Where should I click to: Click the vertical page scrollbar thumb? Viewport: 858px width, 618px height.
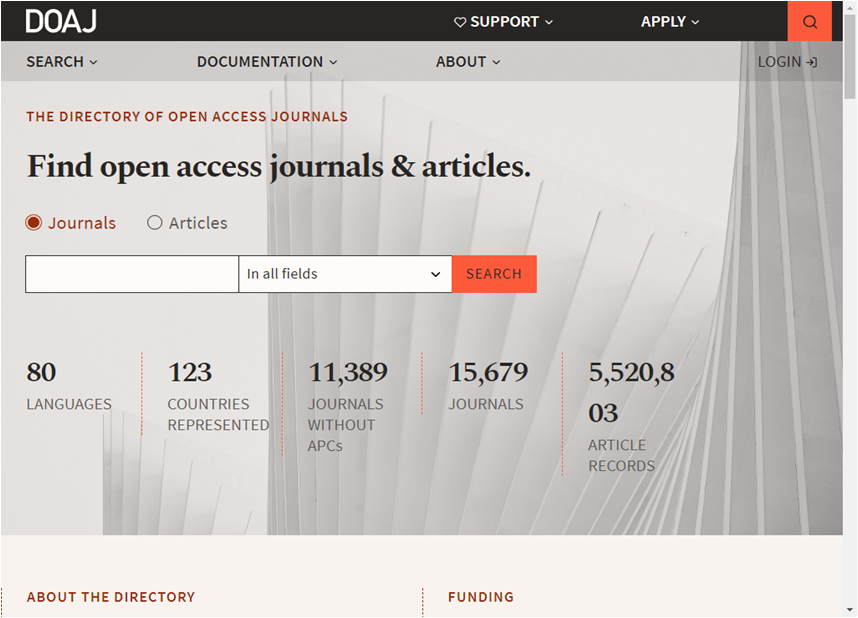(x=850, y=55)
